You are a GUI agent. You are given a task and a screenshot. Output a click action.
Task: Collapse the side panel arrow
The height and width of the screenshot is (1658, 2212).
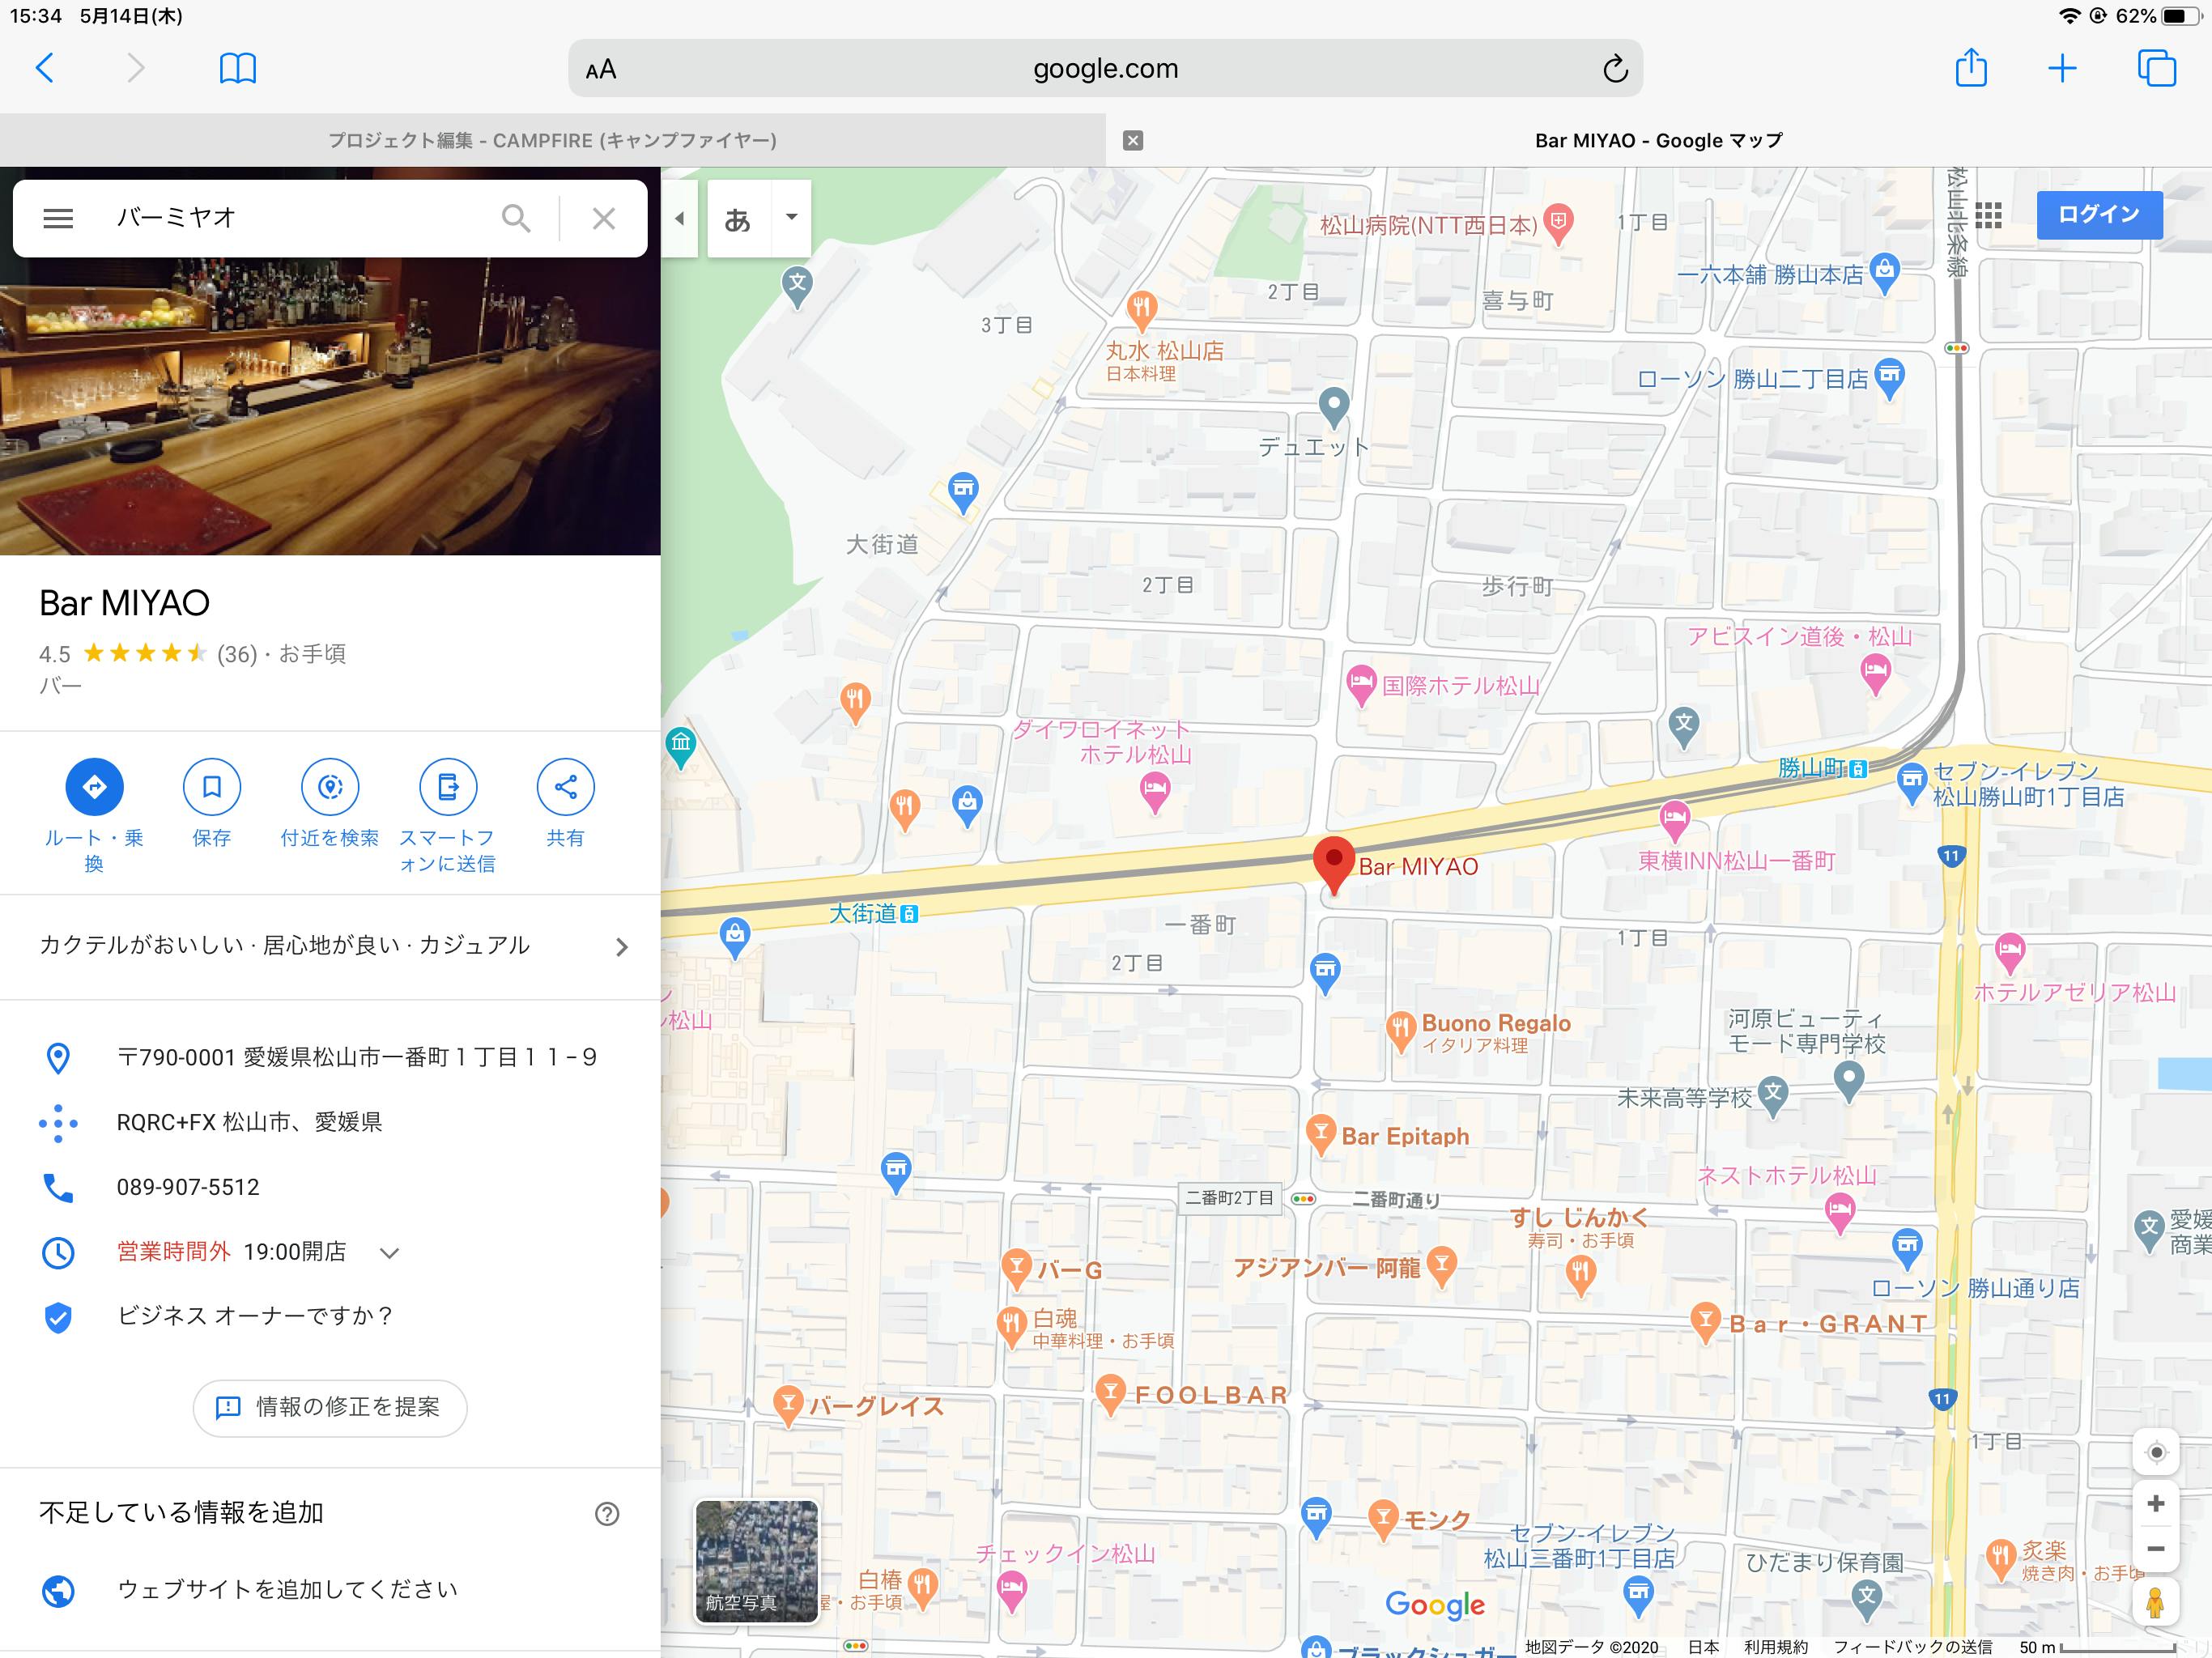click(x=680, y=218)
